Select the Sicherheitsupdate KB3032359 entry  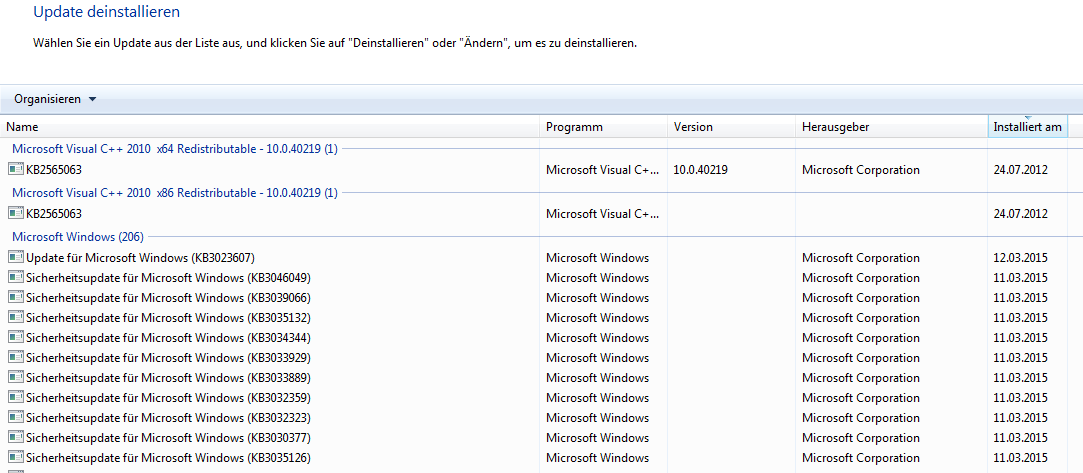point(535,398)
